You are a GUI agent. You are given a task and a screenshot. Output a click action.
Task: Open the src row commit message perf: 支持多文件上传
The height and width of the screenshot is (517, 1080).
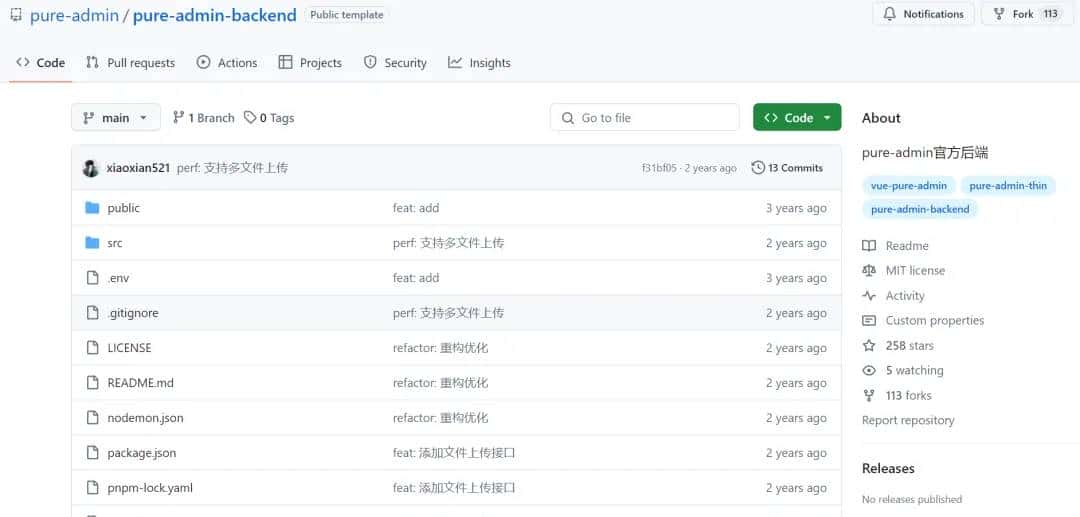(448, 243)
